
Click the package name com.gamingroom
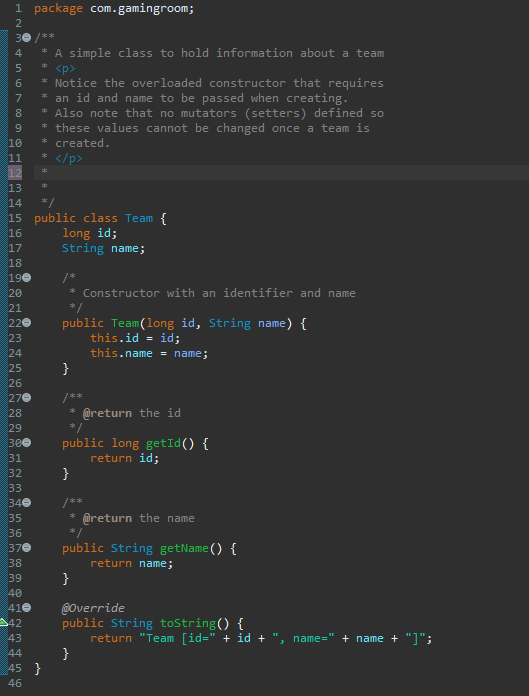tap(139, 9)
